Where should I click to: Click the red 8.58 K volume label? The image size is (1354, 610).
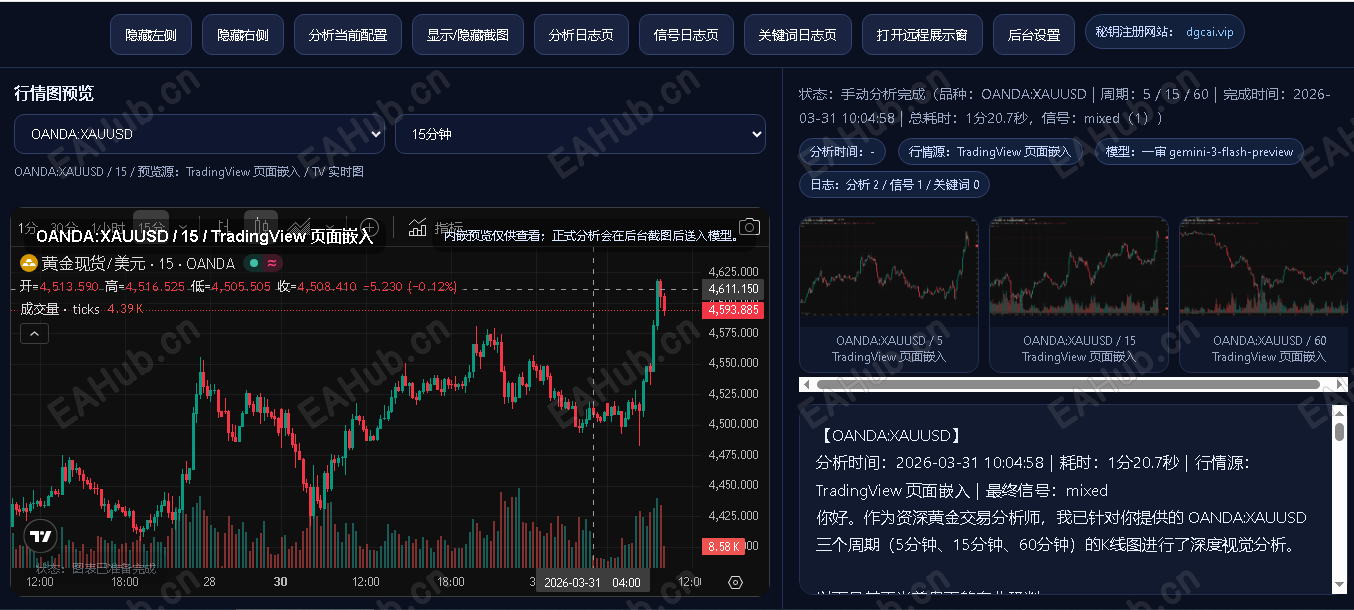click(x=722, y=547)
